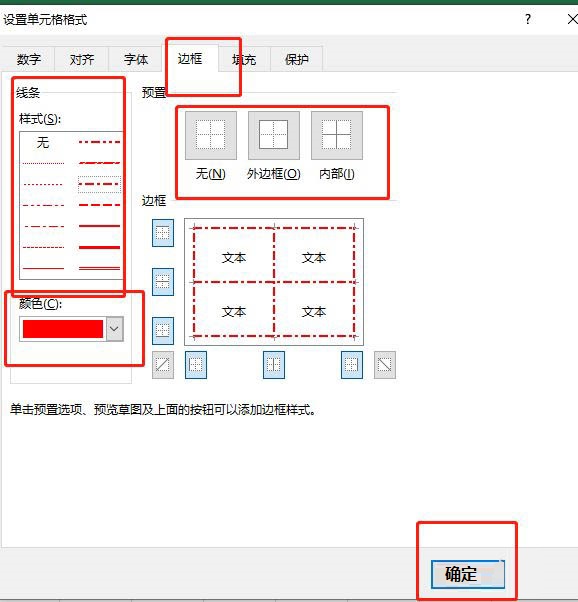Toggle the top border button
578x602 pixels.
[163, 233]
